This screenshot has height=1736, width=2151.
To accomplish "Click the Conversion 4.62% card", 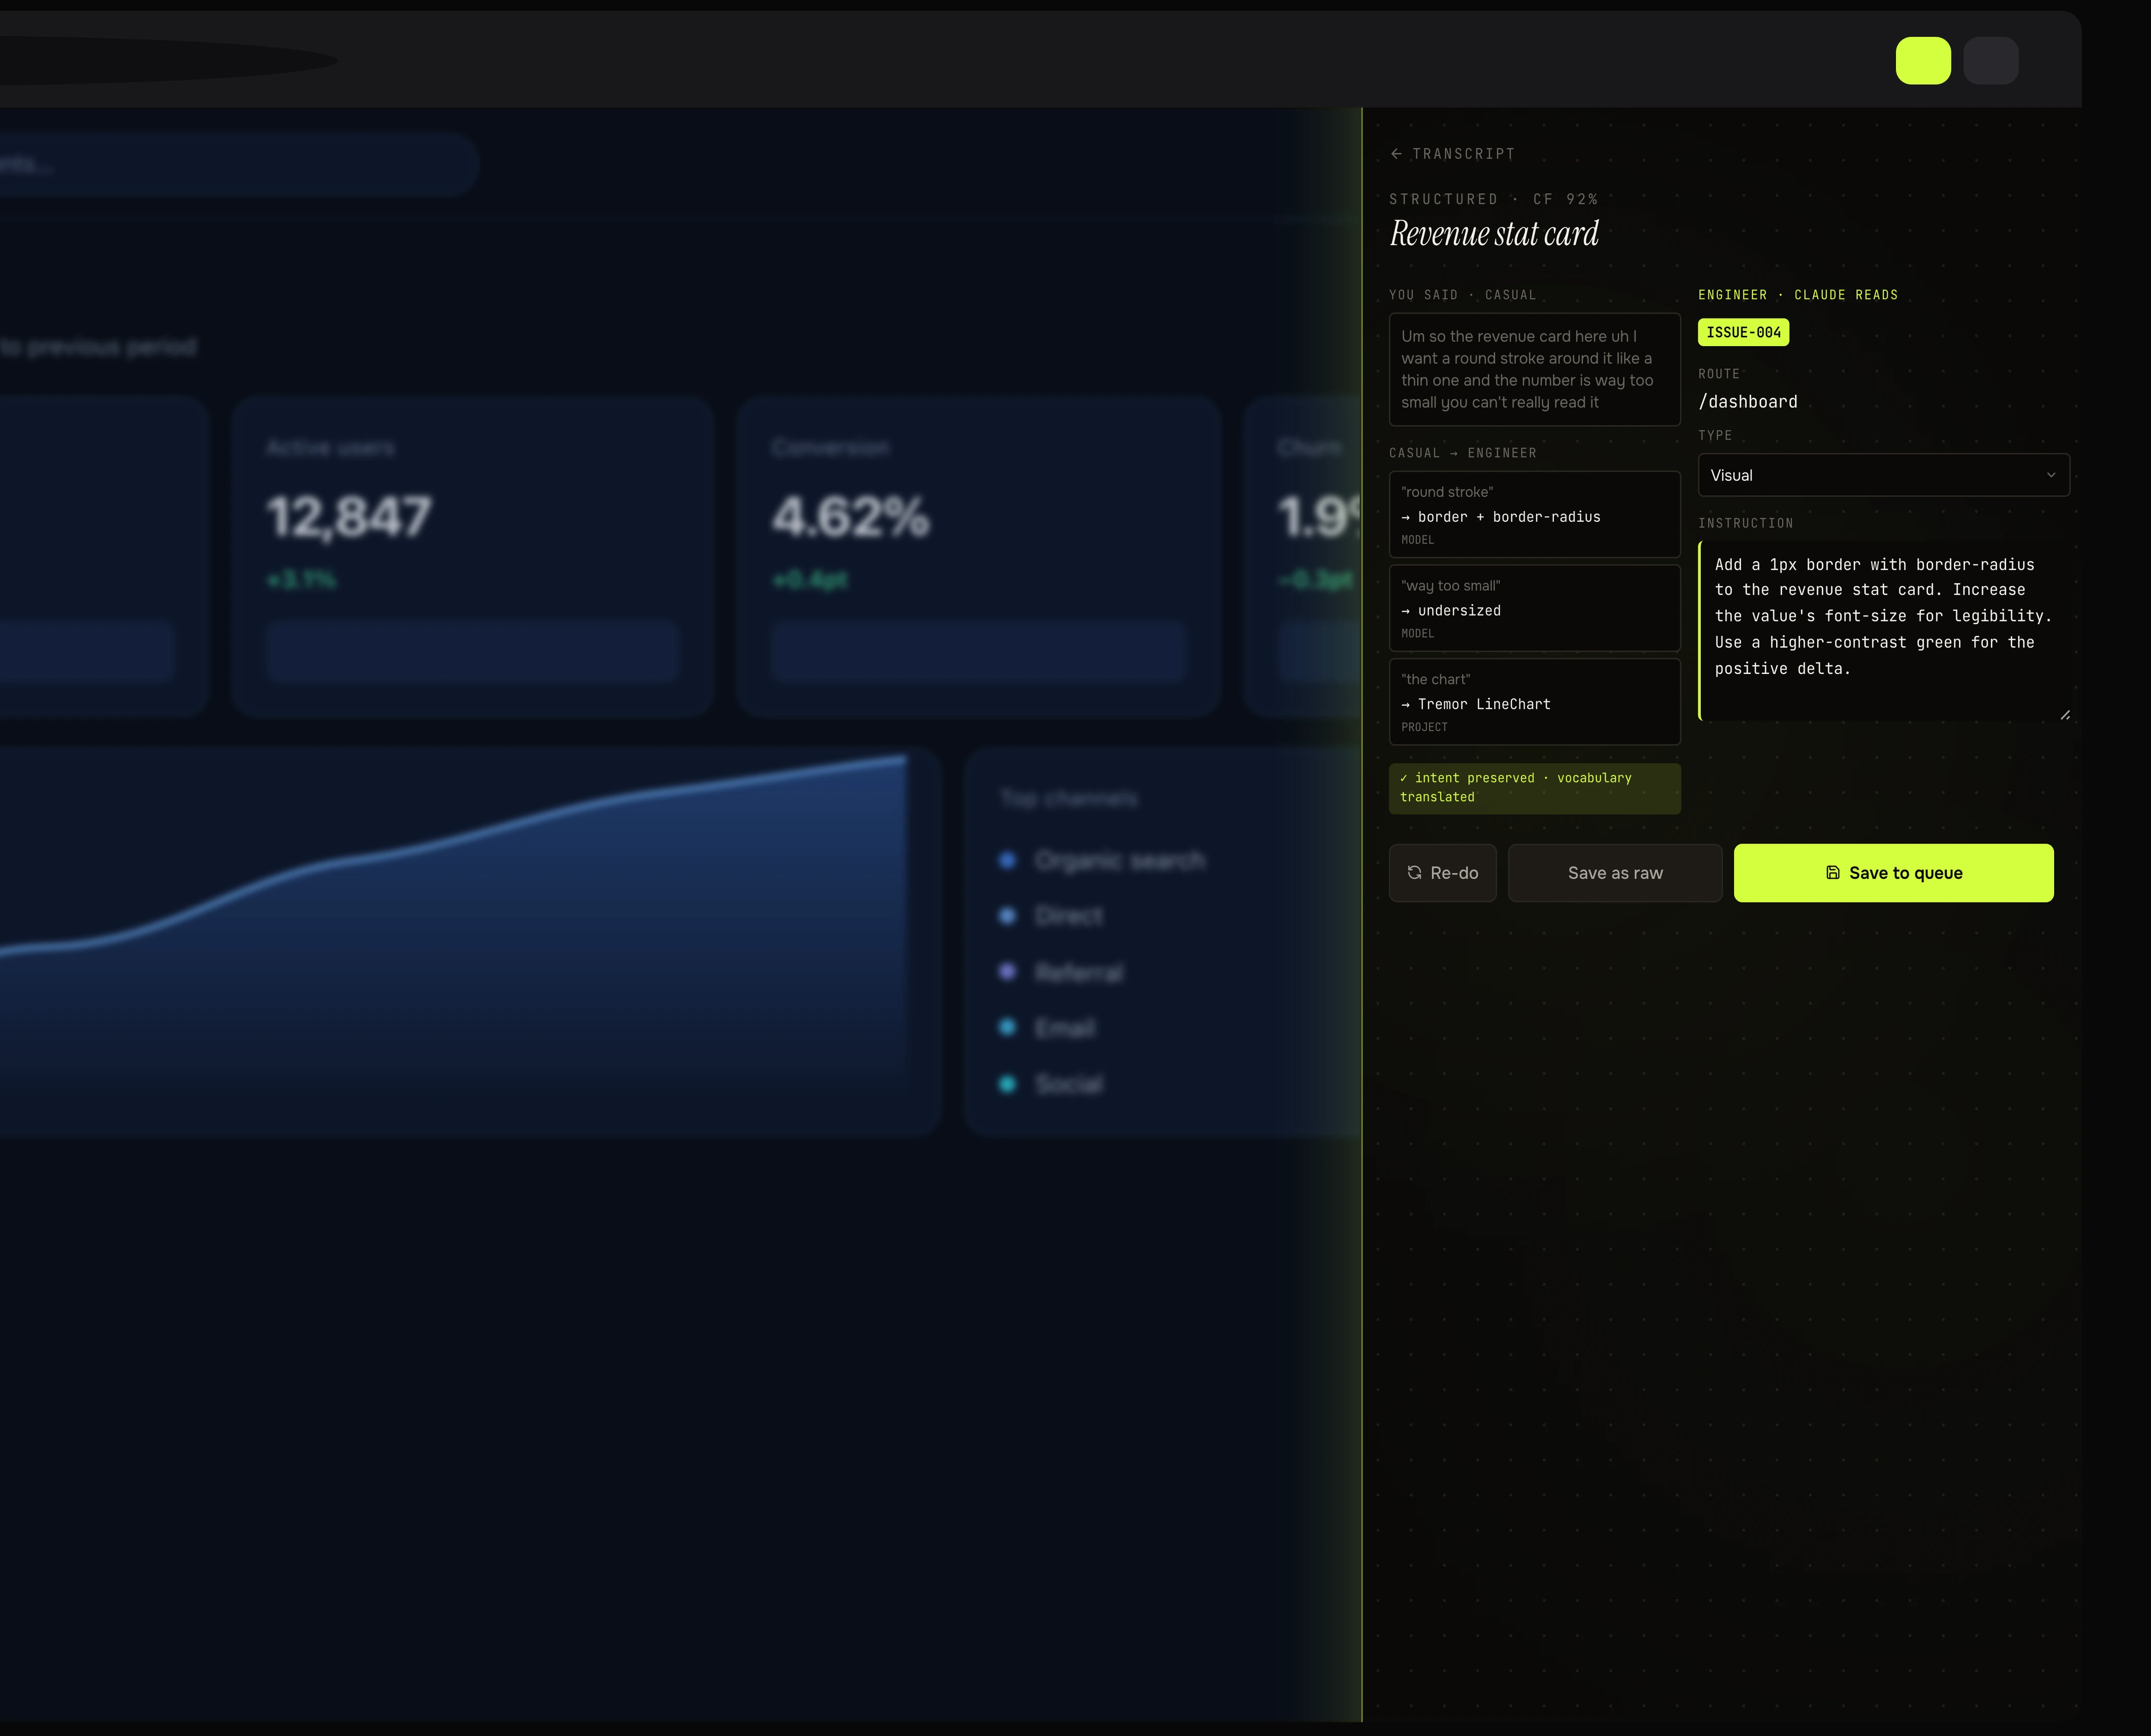I will pyautogui.click(x=978, y=557).
